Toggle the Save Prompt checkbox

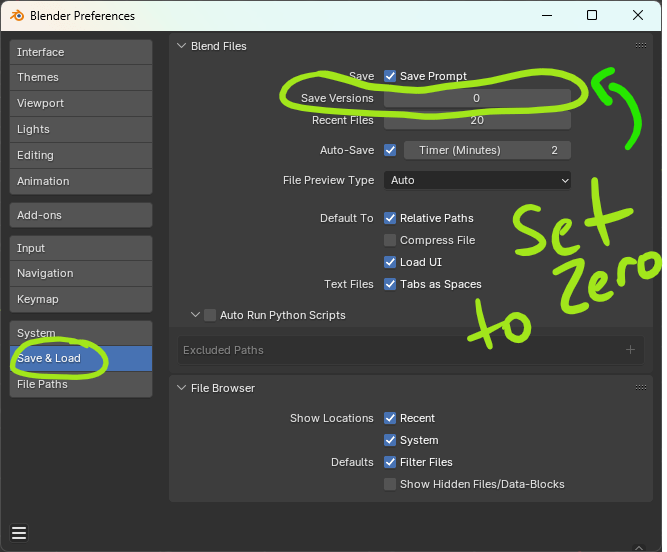pos(390,76)
